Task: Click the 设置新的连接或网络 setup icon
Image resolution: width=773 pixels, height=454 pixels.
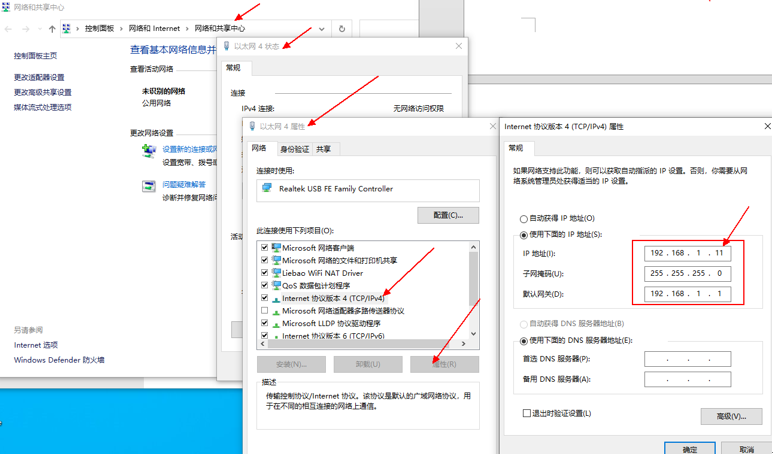Action: coord(149,152)
